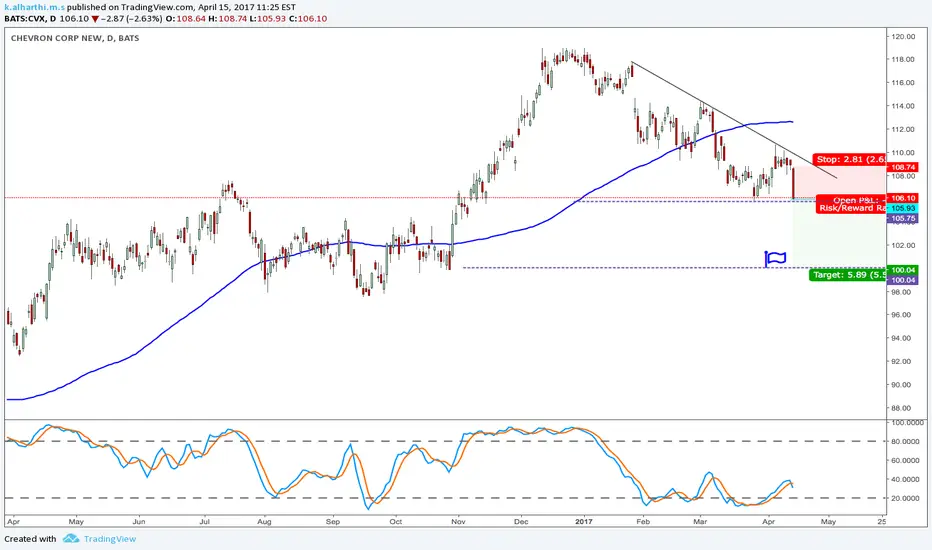Click the TradingView cloud logo icon
This screenshot has height=550, width=932.
tap(71, 539)
